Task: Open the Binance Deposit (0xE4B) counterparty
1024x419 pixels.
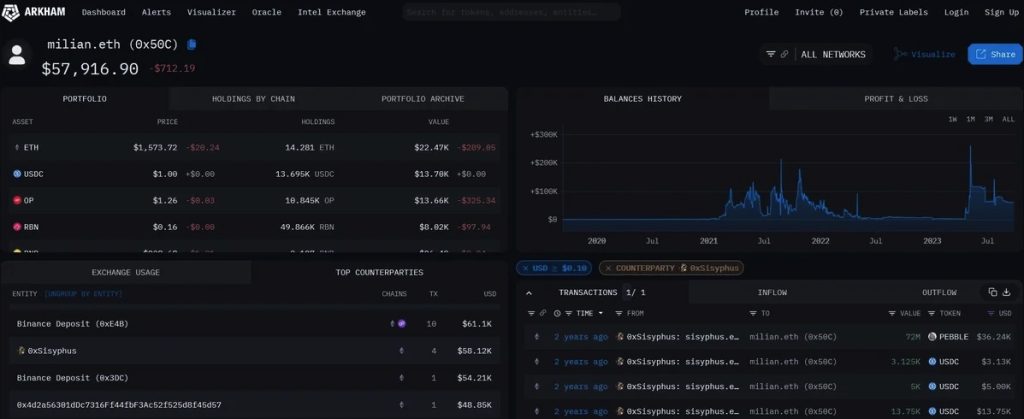Action: click(x=72, y=324)
